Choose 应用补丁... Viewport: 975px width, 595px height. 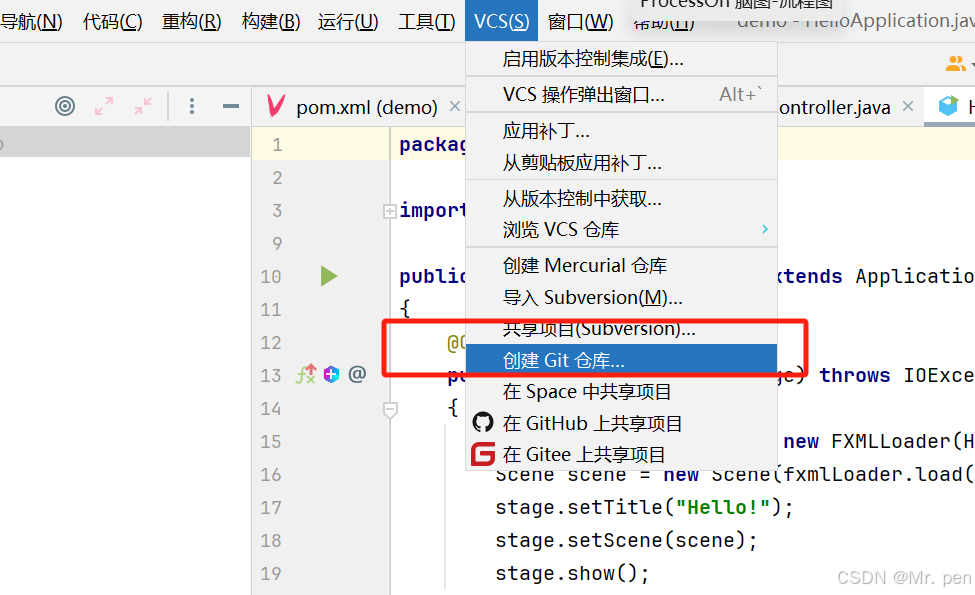[621, 131]
